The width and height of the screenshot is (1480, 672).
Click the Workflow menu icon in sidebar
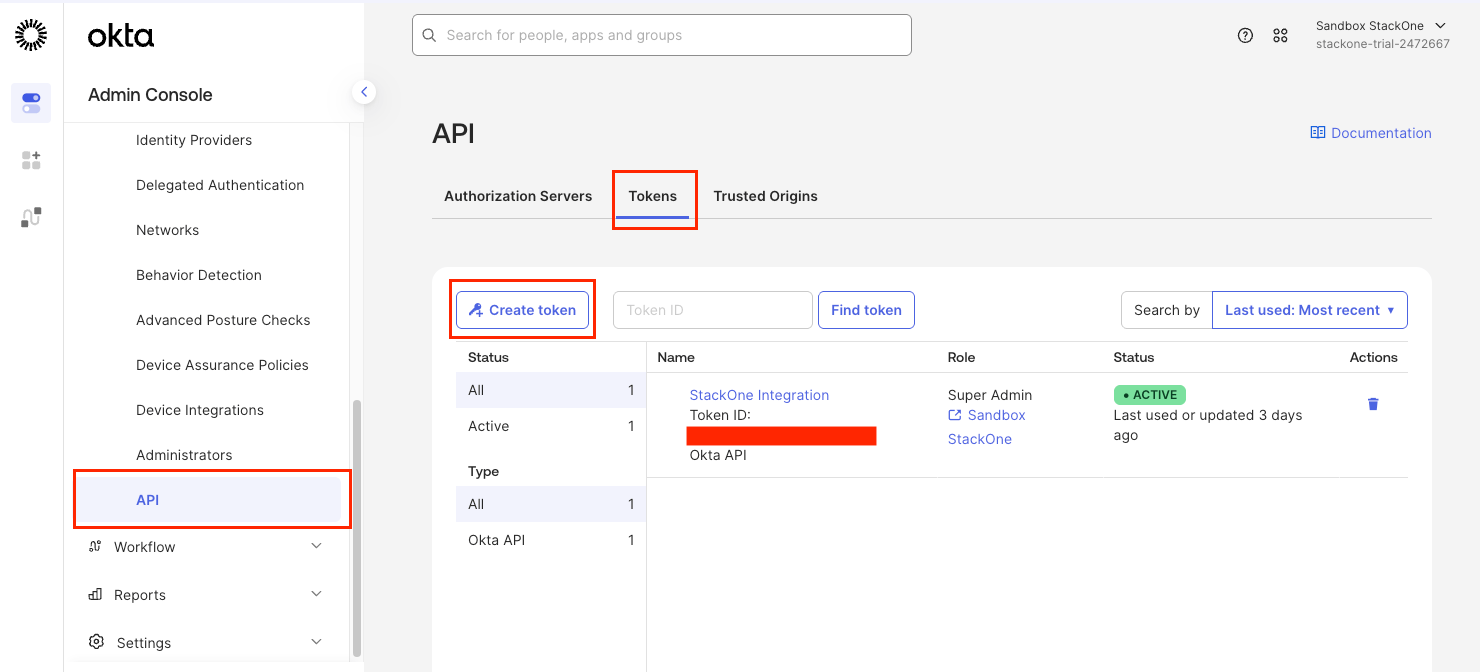click(95, 546)
